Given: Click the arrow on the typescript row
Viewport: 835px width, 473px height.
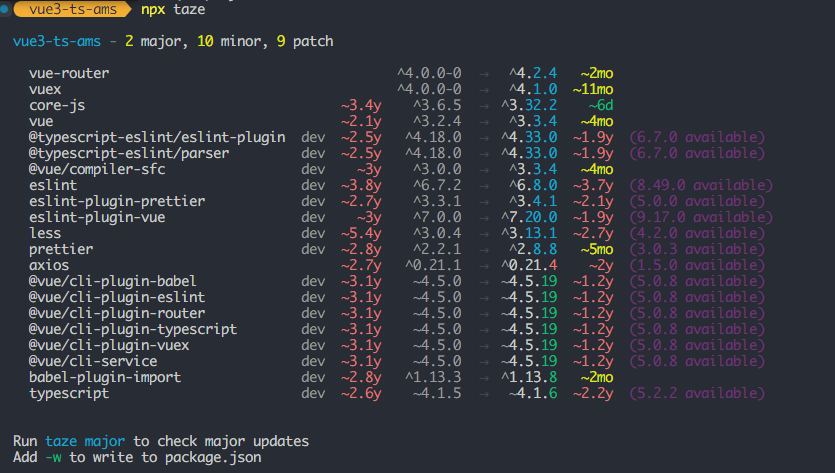Looking at the screenshot, I should pos(484,393).
